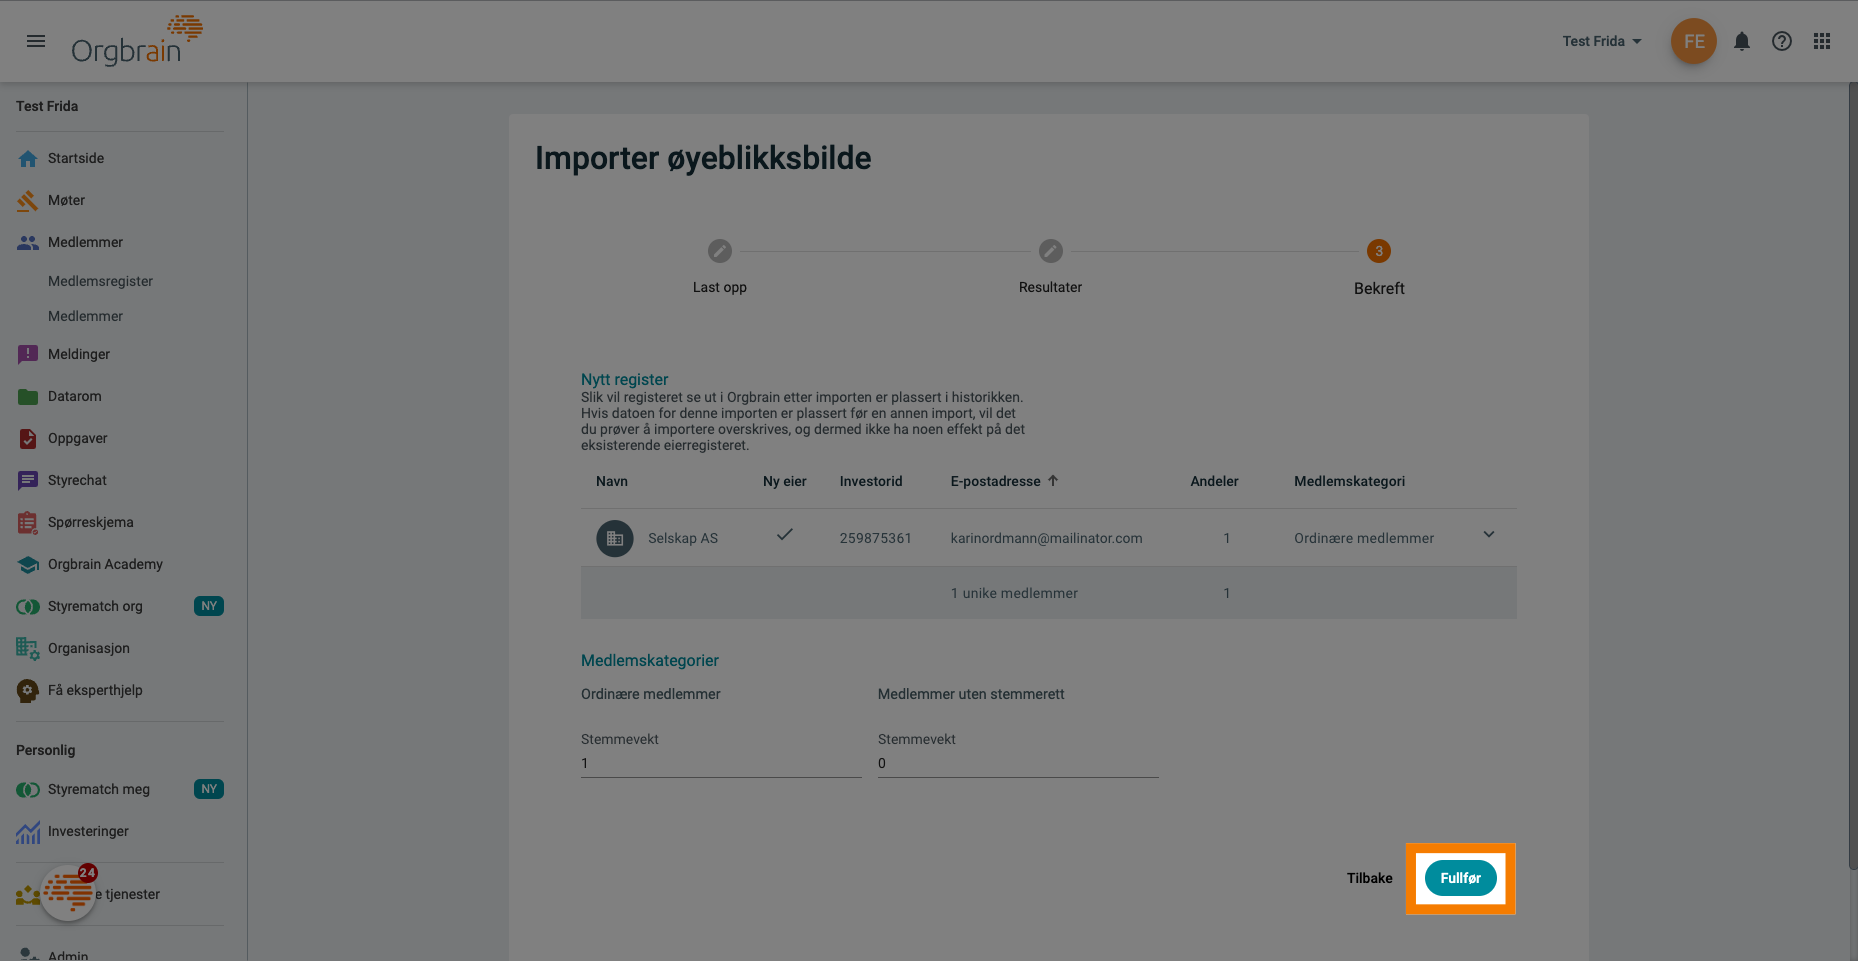Click the Styrematch meg icon
The height and width of the screenshot is (961, 1858).
(28, 789)
